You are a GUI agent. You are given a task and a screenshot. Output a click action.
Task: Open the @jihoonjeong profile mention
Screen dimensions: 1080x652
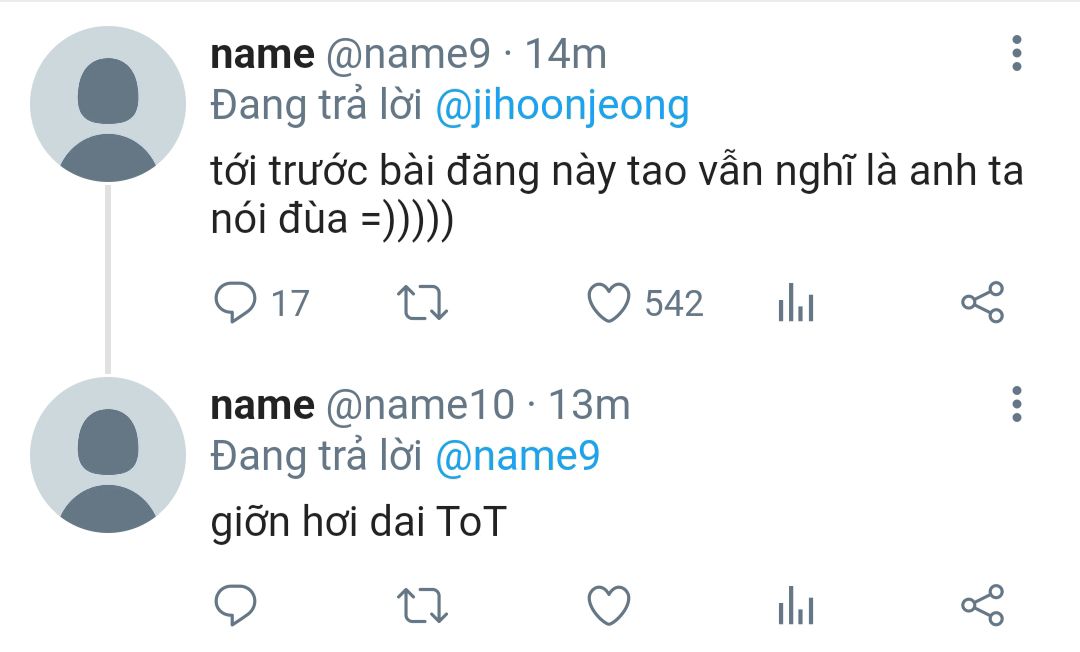coord(562,106)
